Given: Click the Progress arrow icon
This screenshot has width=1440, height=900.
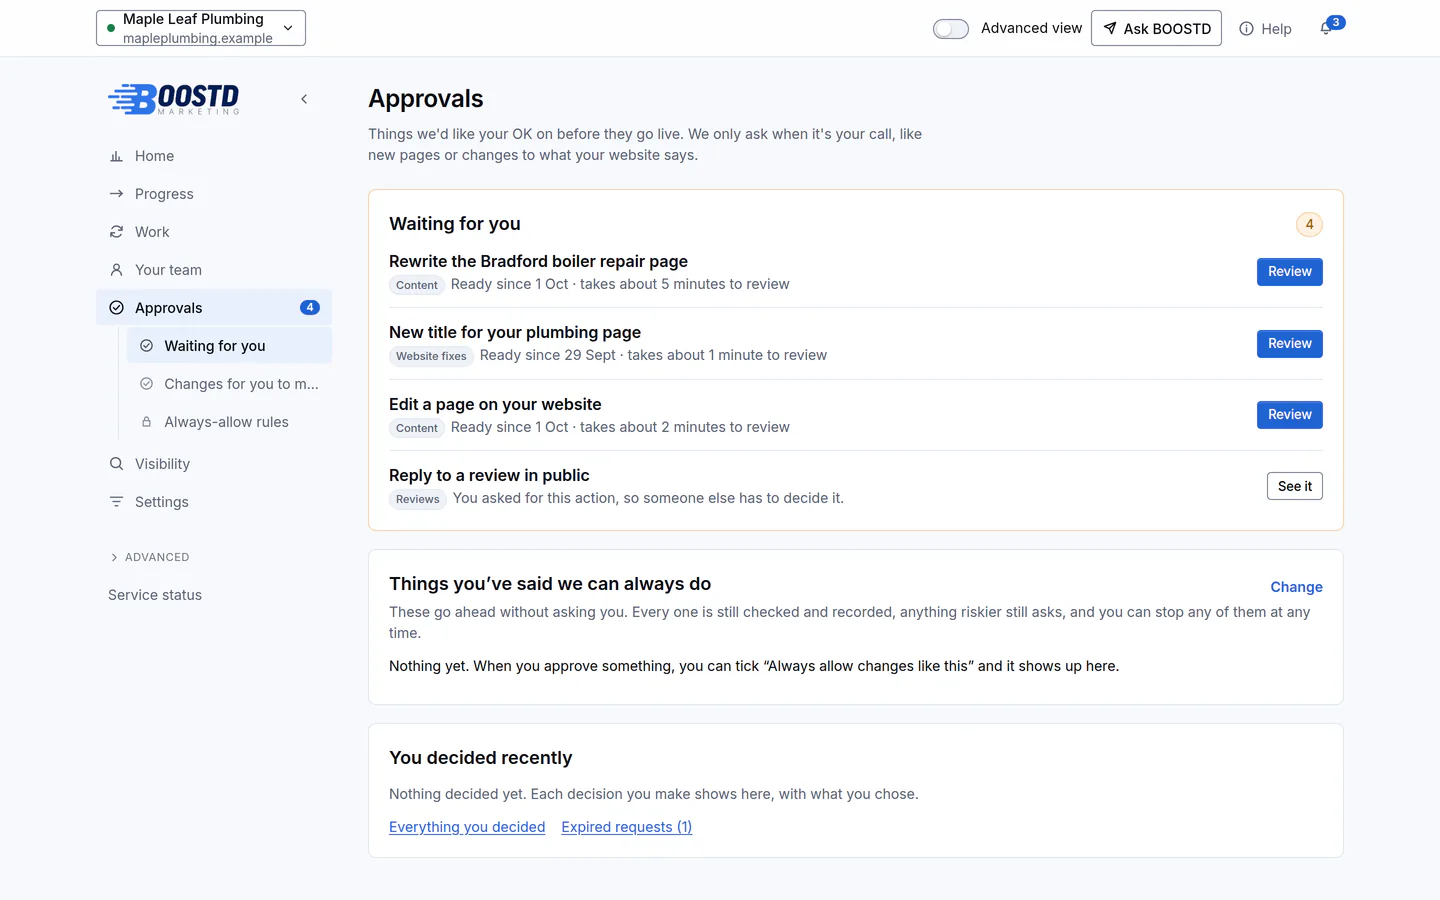Looking at the screenshot, I should click(x=116, y=194).
